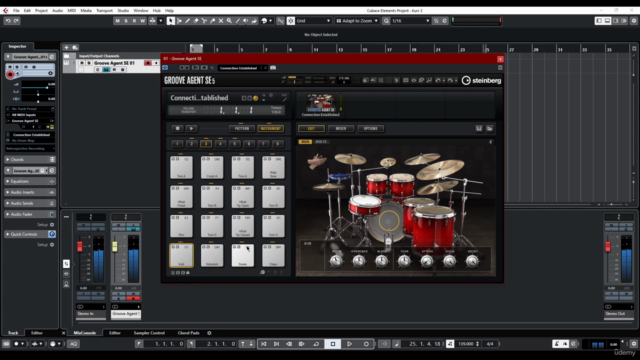Select the Zoom magnifier tool
Screen dimensions: 640x360
pyautogui.click(x=229, y=21)
